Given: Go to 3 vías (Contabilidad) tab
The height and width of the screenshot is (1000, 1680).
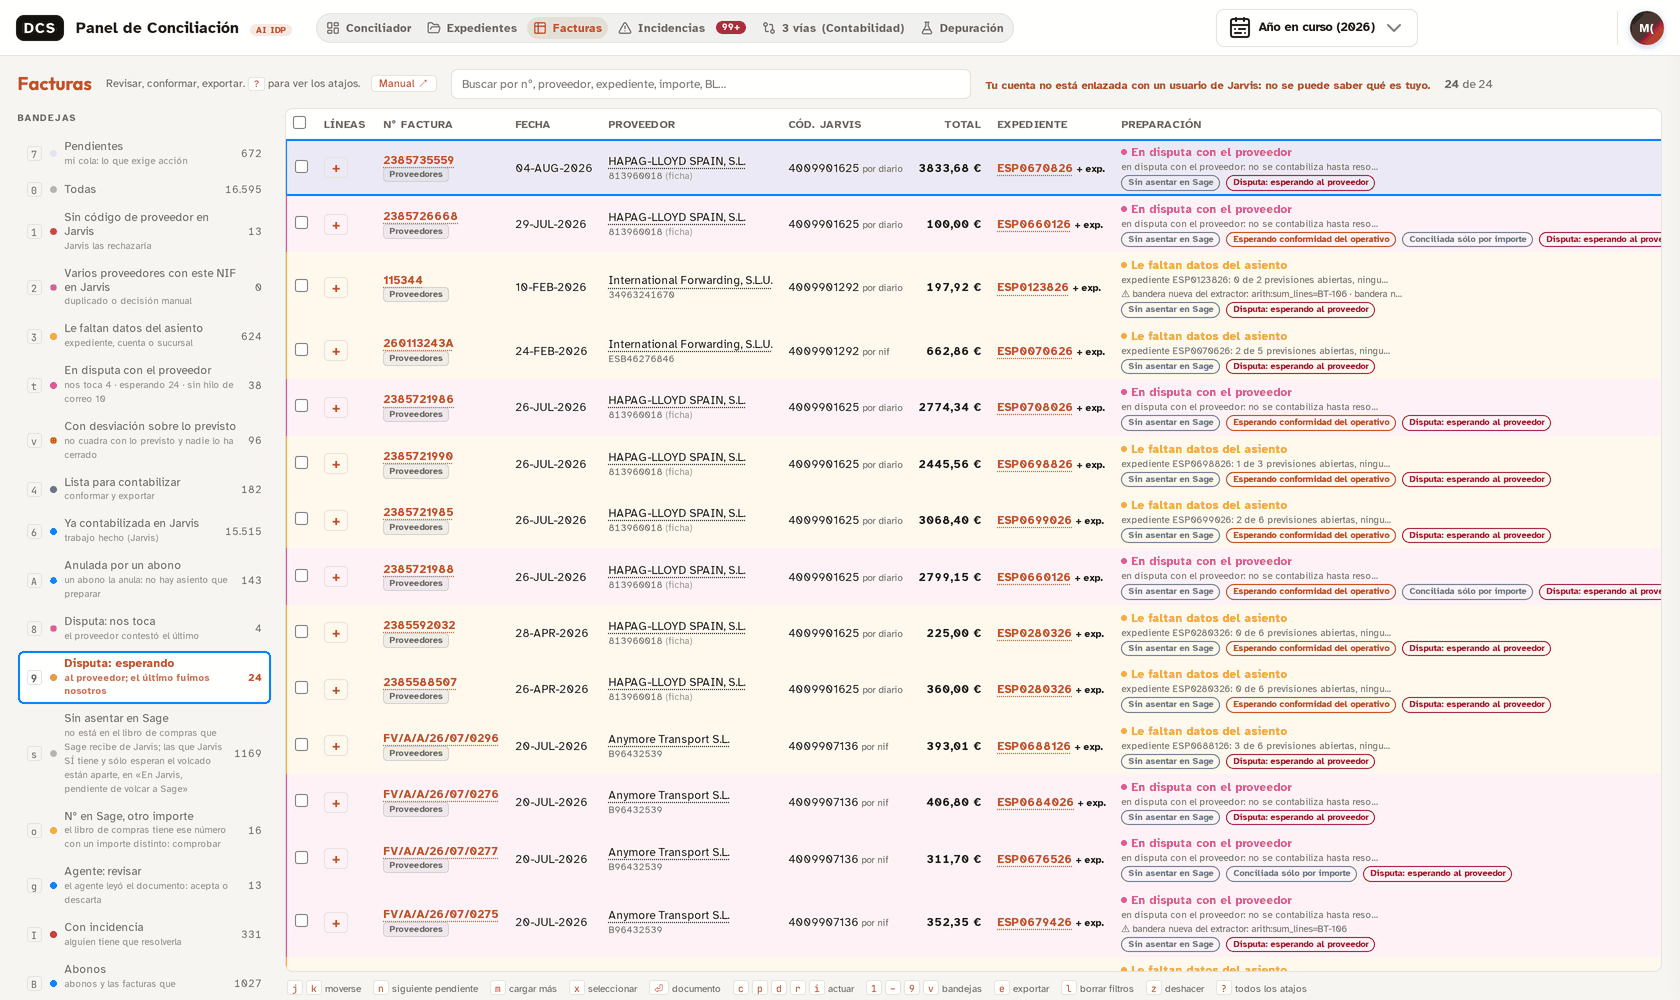Looking at the screenshot, I should coord(833,28).
